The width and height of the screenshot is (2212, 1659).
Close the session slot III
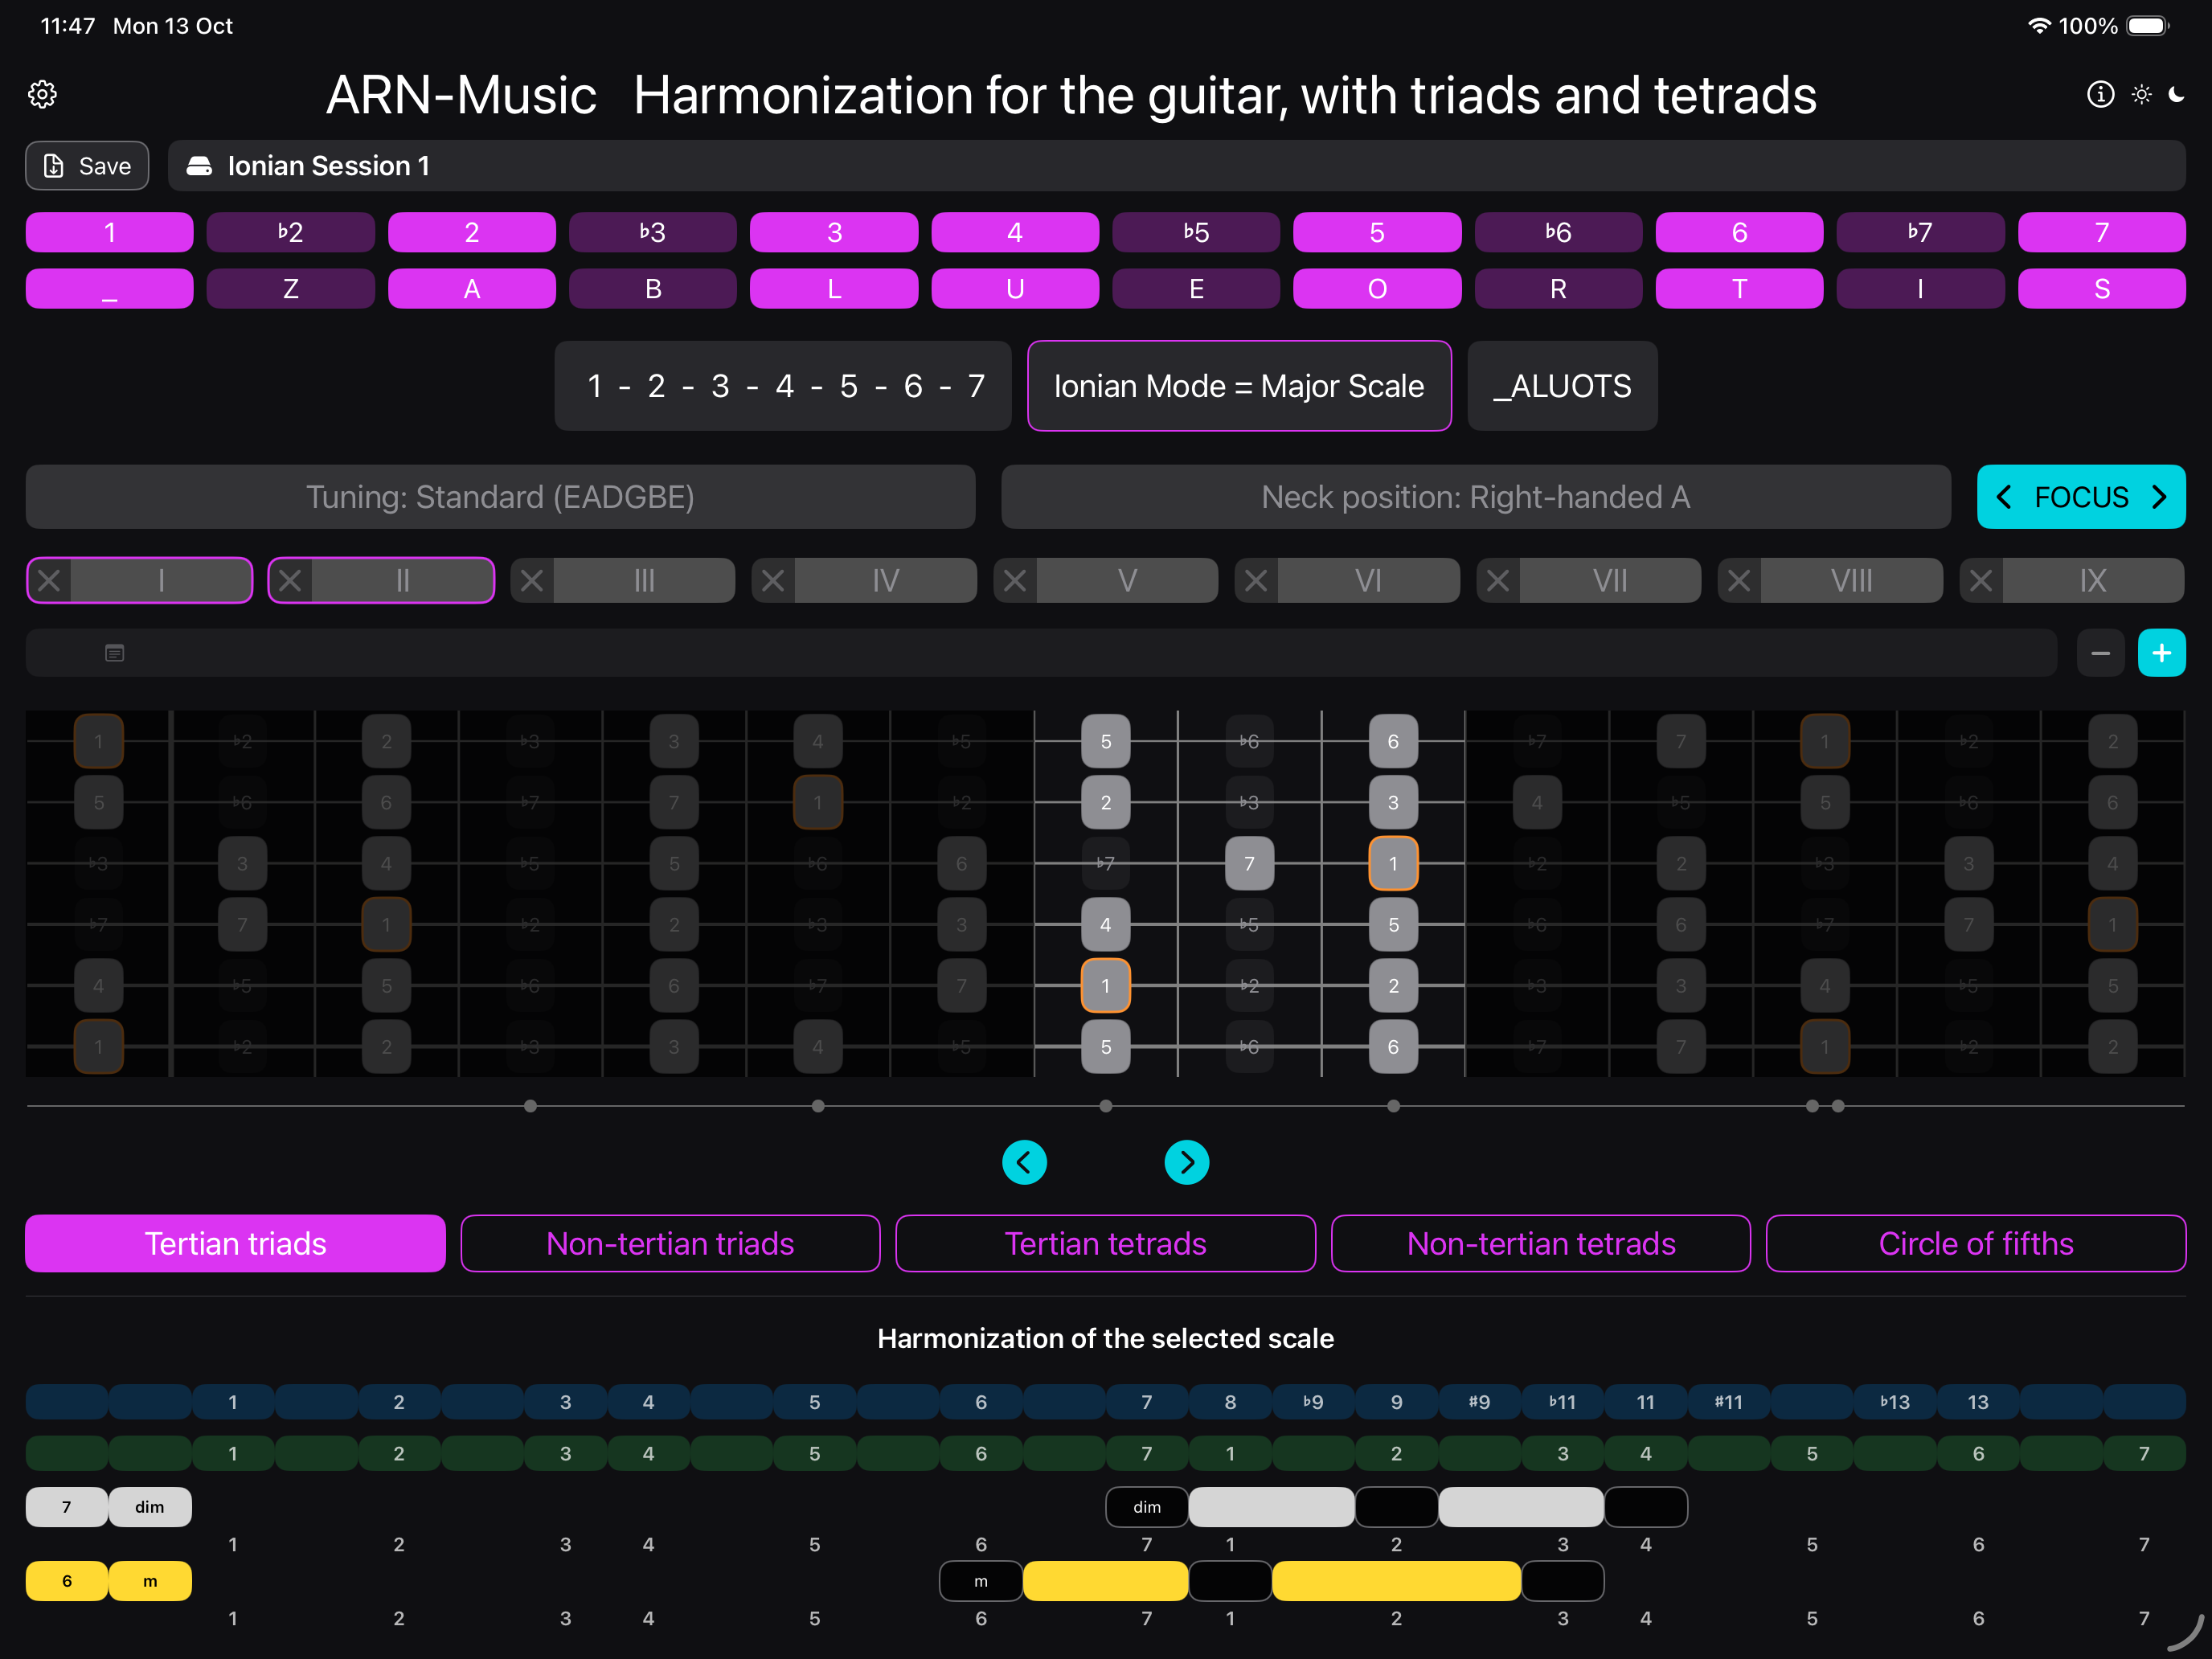click(532, 581)
